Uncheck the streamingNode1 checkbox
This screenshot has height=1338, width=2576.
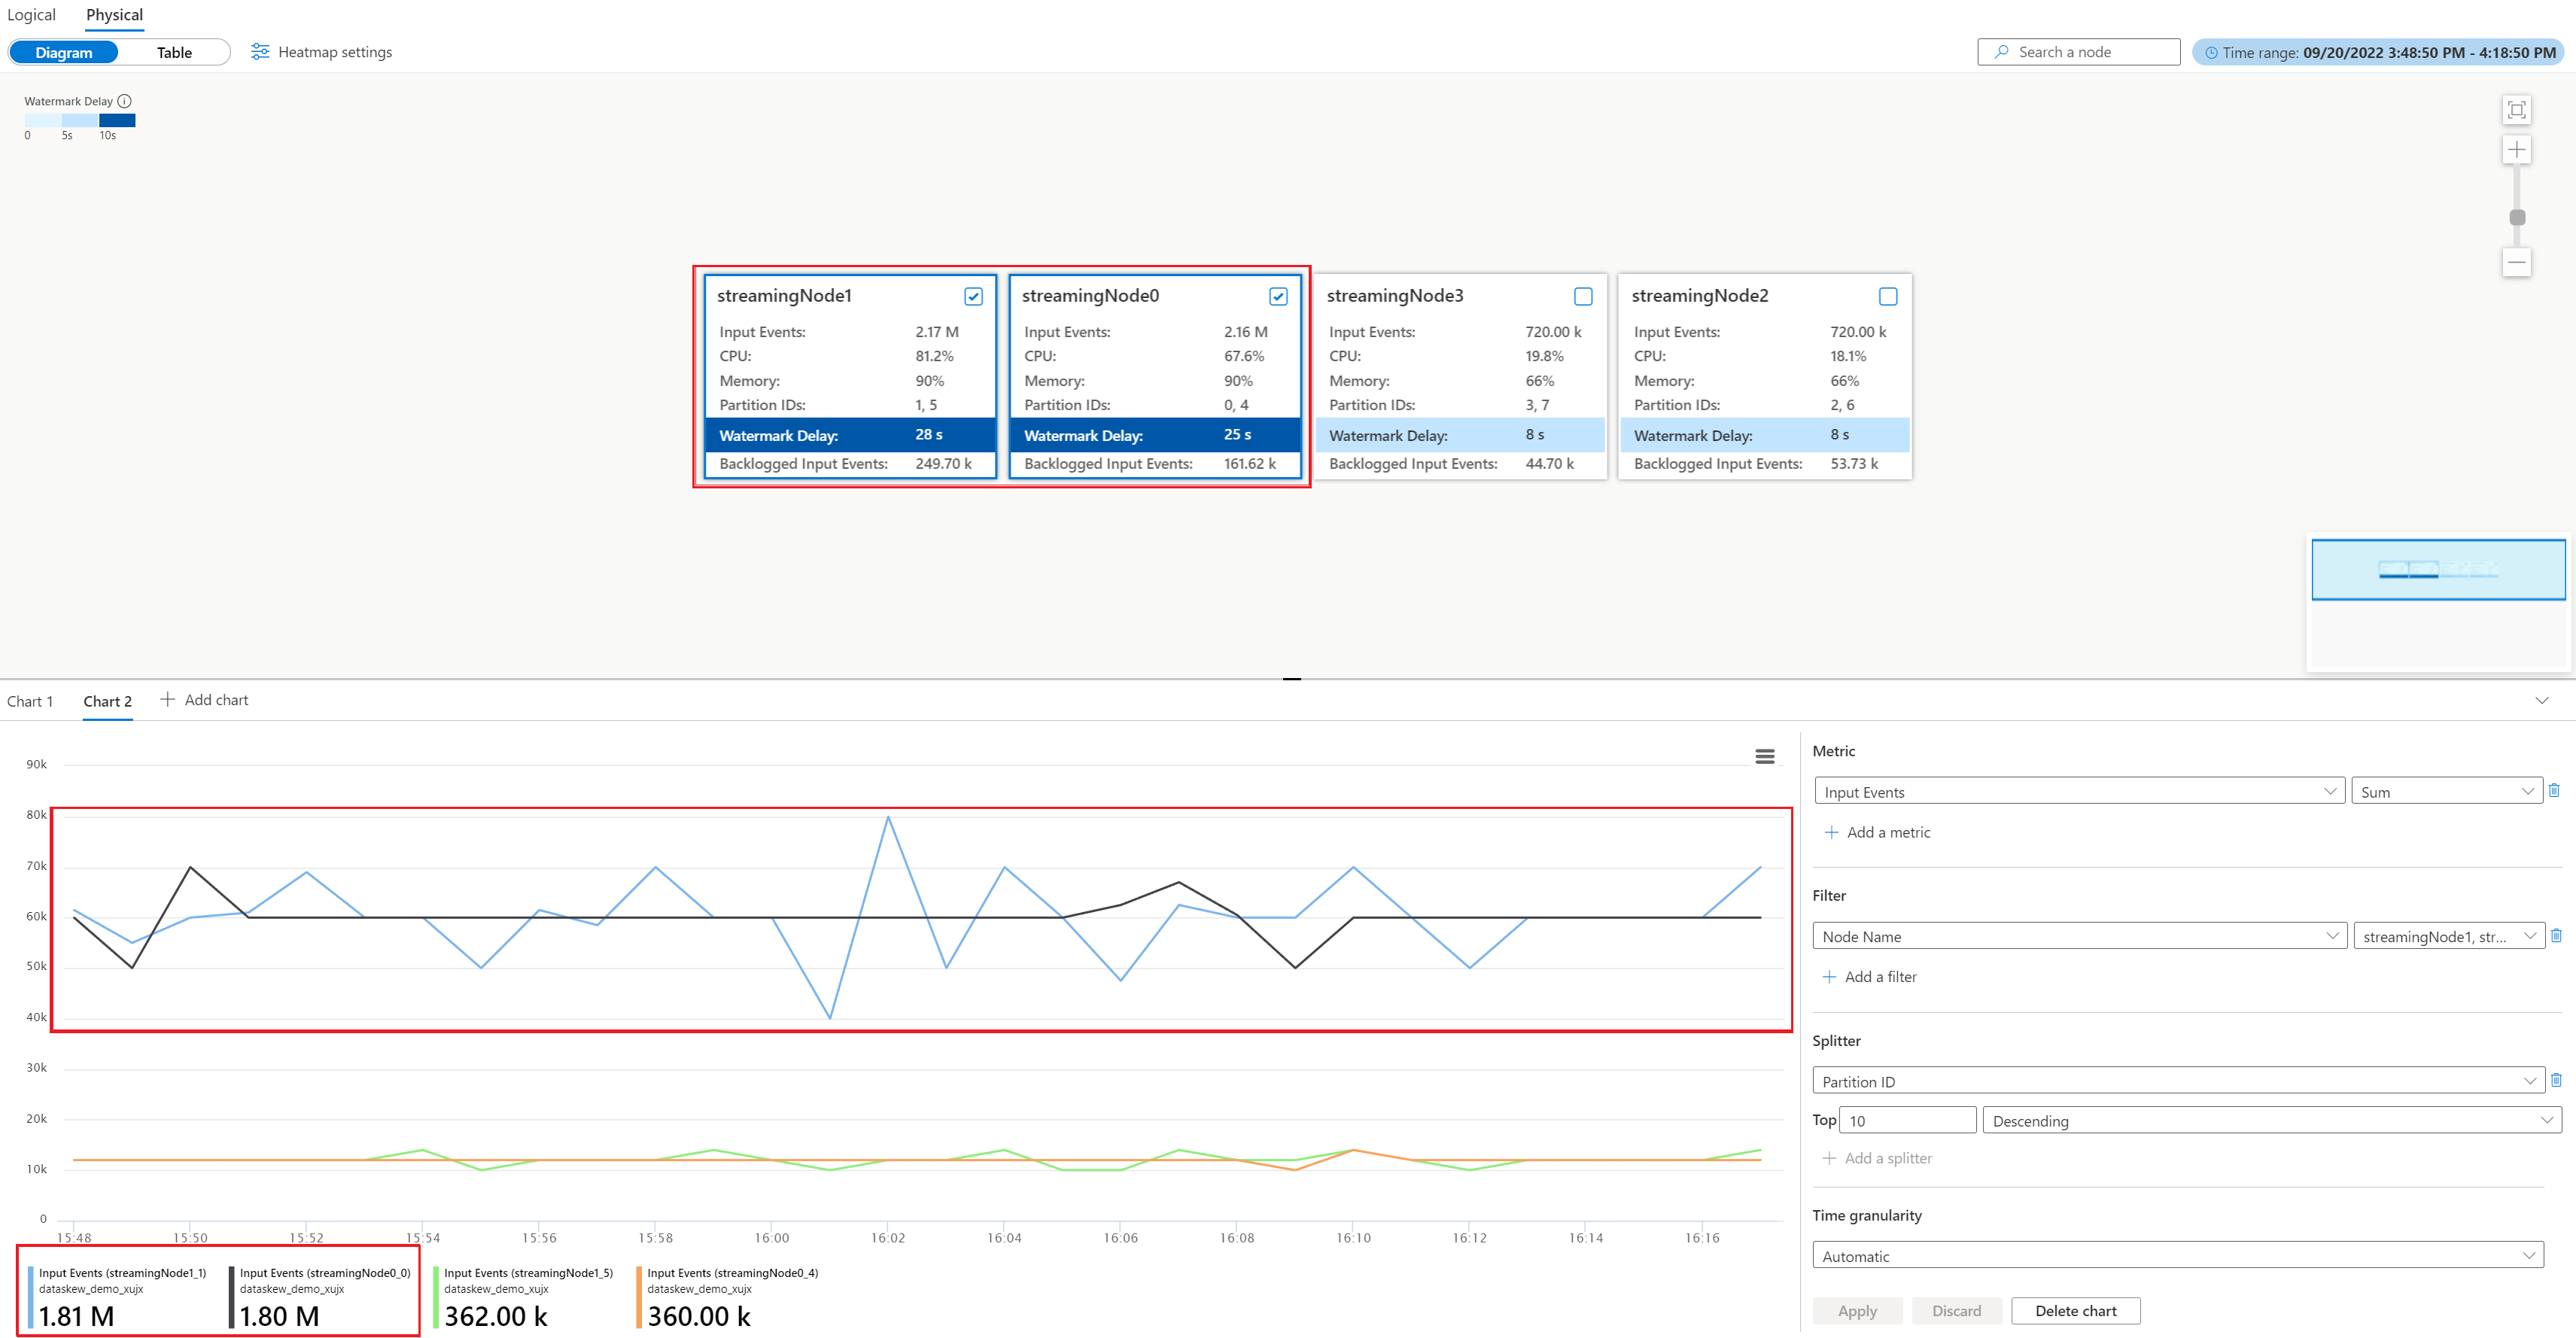pyautogui.click(x=973, y=296)
